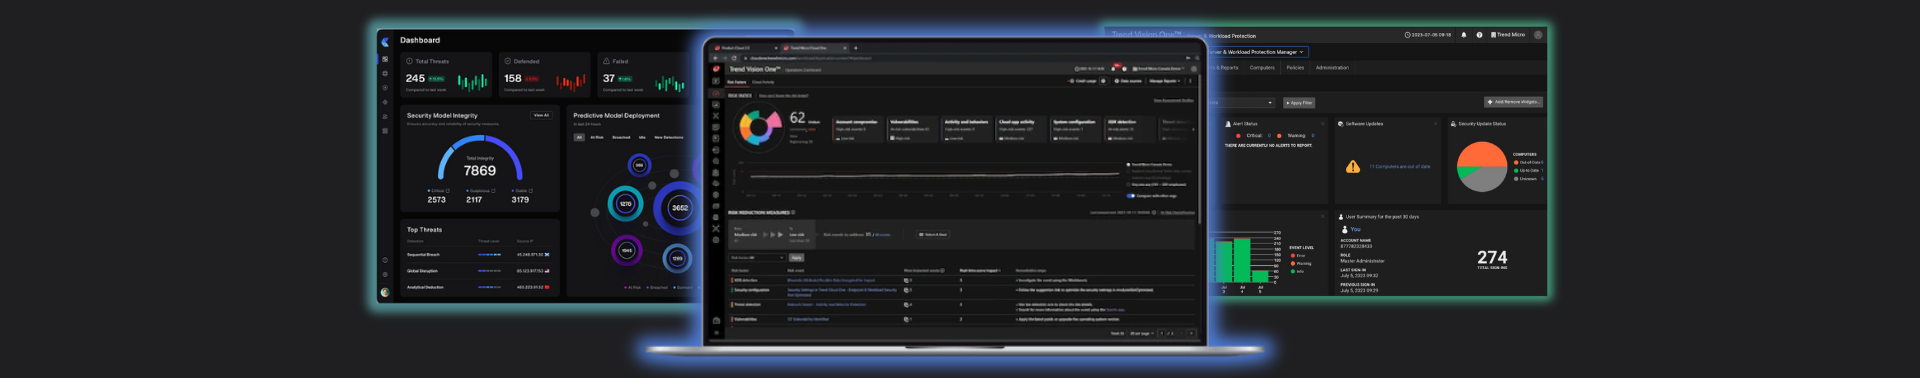This screenshot has height=378, width=1920.
Task: Toggle the Compare with other orgs switch
Action: coord(1131,196)
